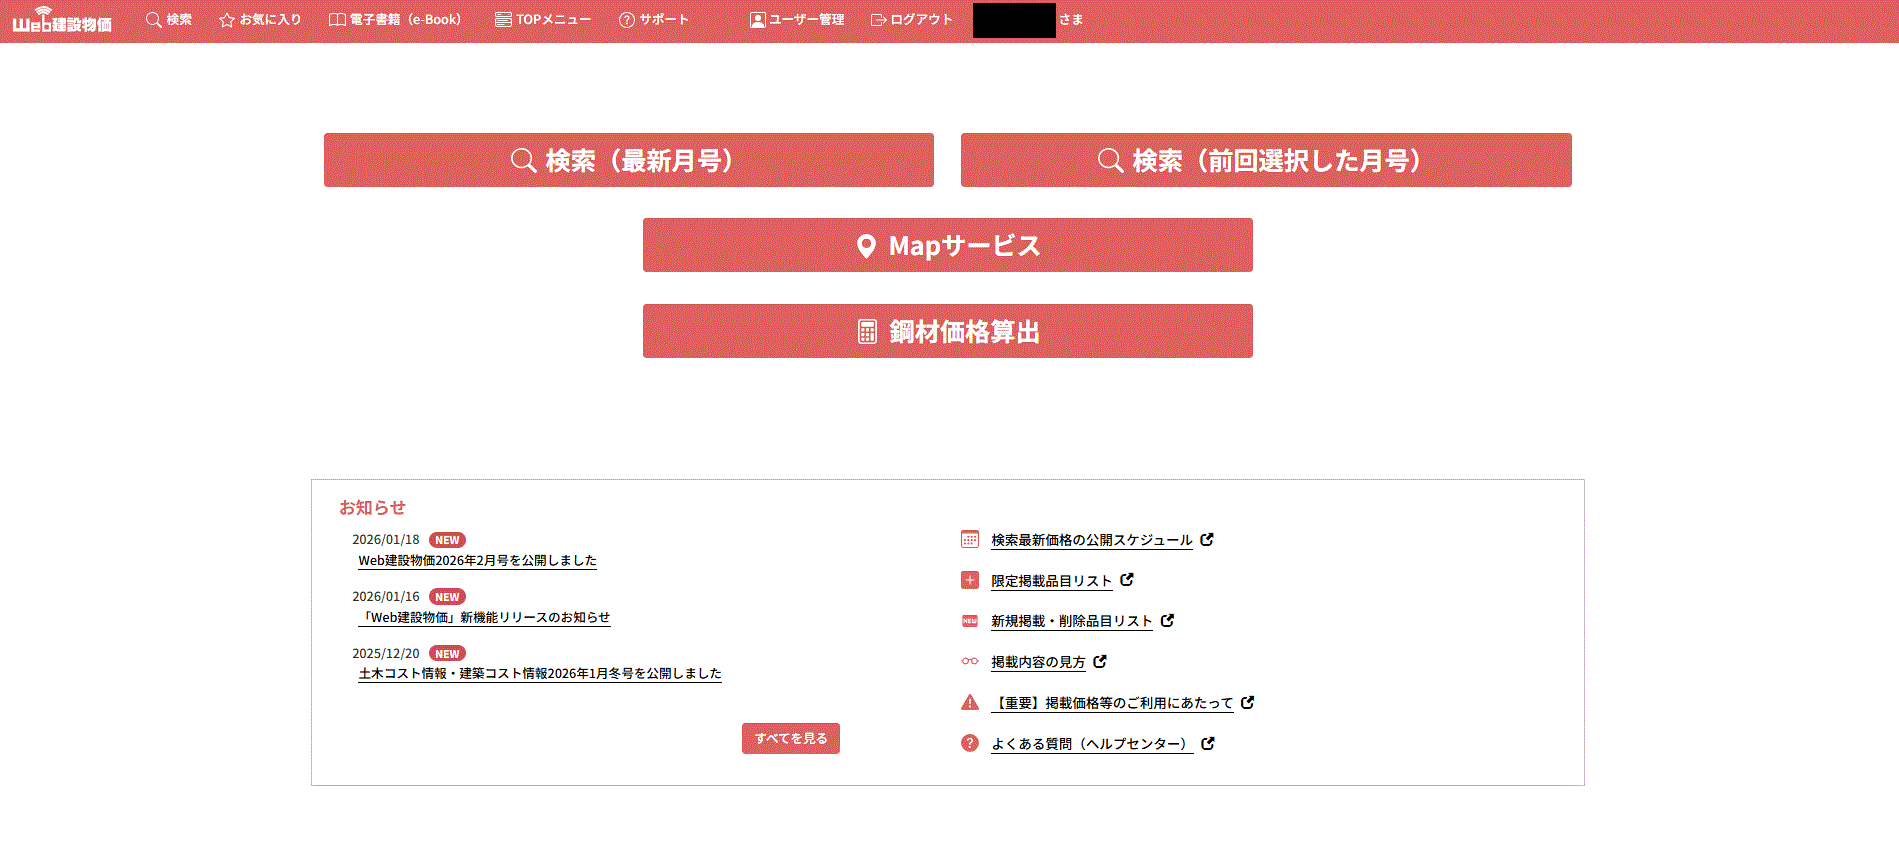Open the サポート menu
1899x850 pixels.
click(654, 20)
